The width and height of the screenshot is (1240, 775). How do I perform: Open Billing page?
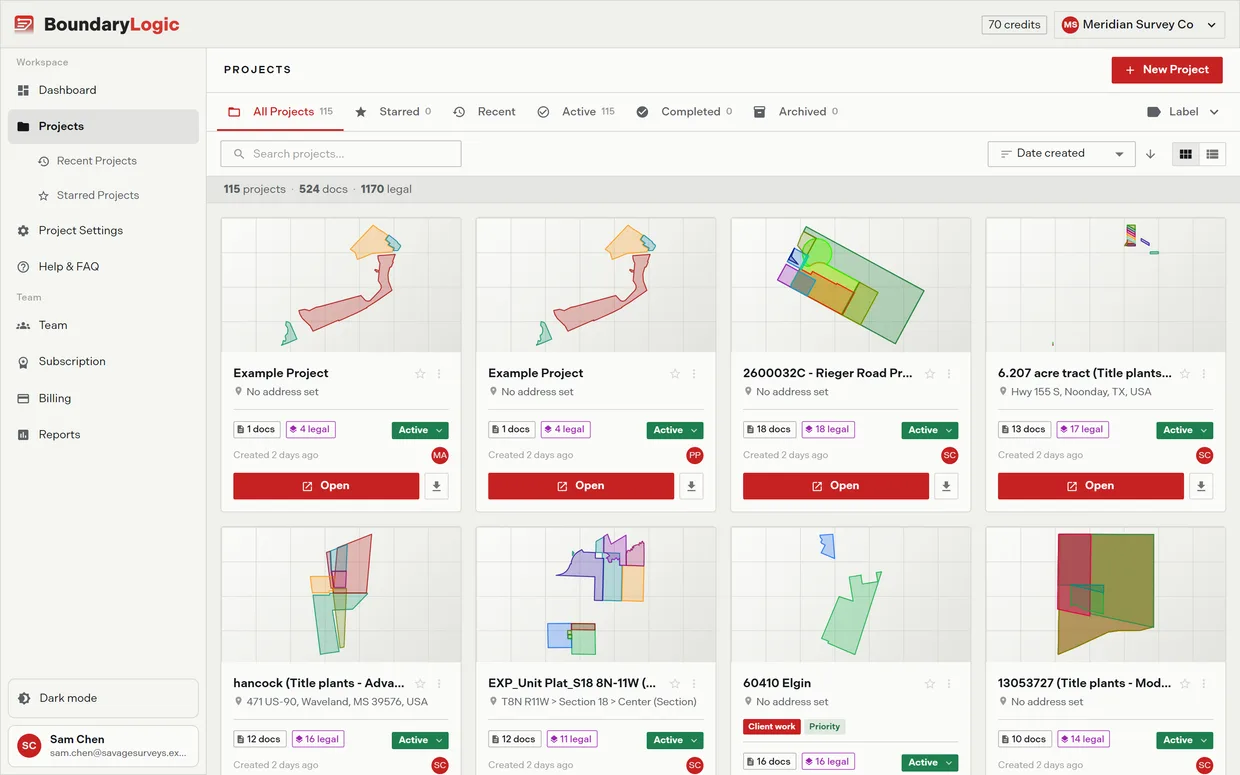[103, 398]
